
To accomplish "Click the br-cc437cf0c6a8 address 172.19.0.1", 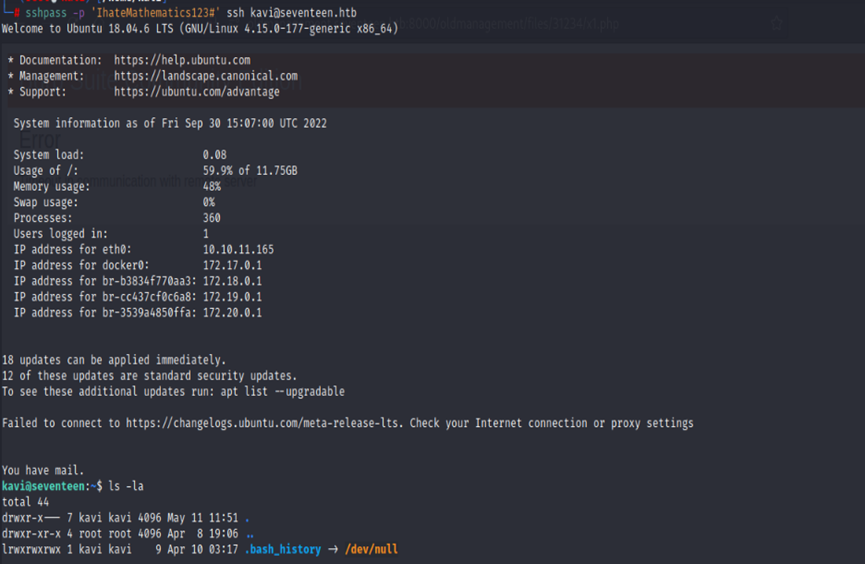I will coord(231,297).
